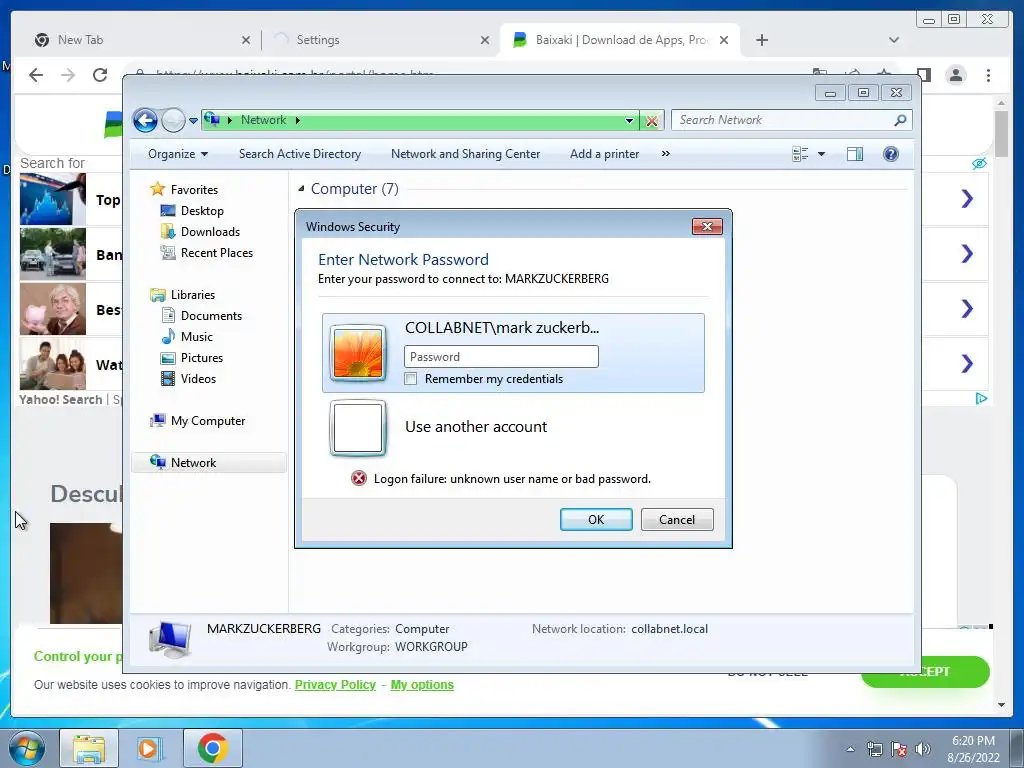Image resolution: width=1024 pixels, height=768 pixels.
Task: Stop loading with red X in address bar
Action: (x=651, y=121)
